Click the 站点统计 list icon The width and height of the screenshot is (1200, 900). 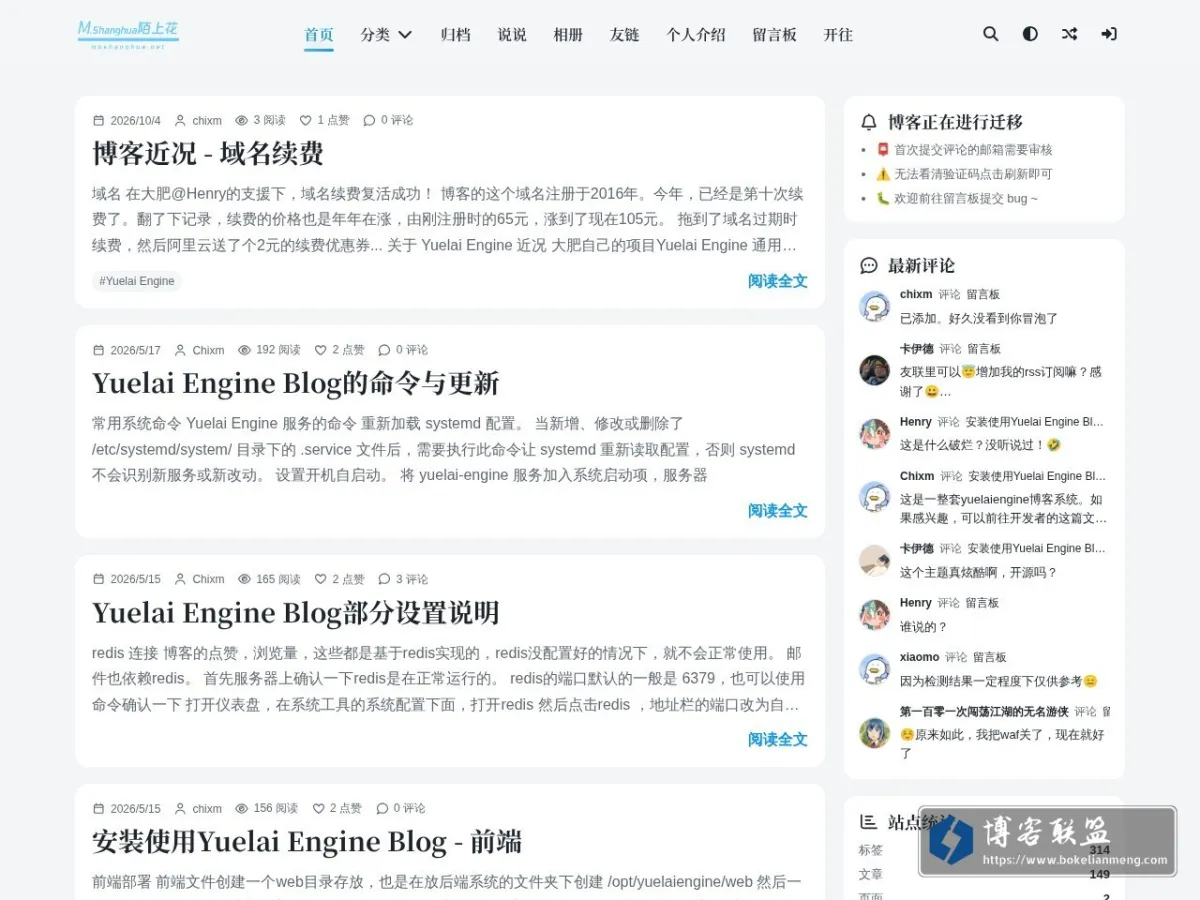coord(869,822)
